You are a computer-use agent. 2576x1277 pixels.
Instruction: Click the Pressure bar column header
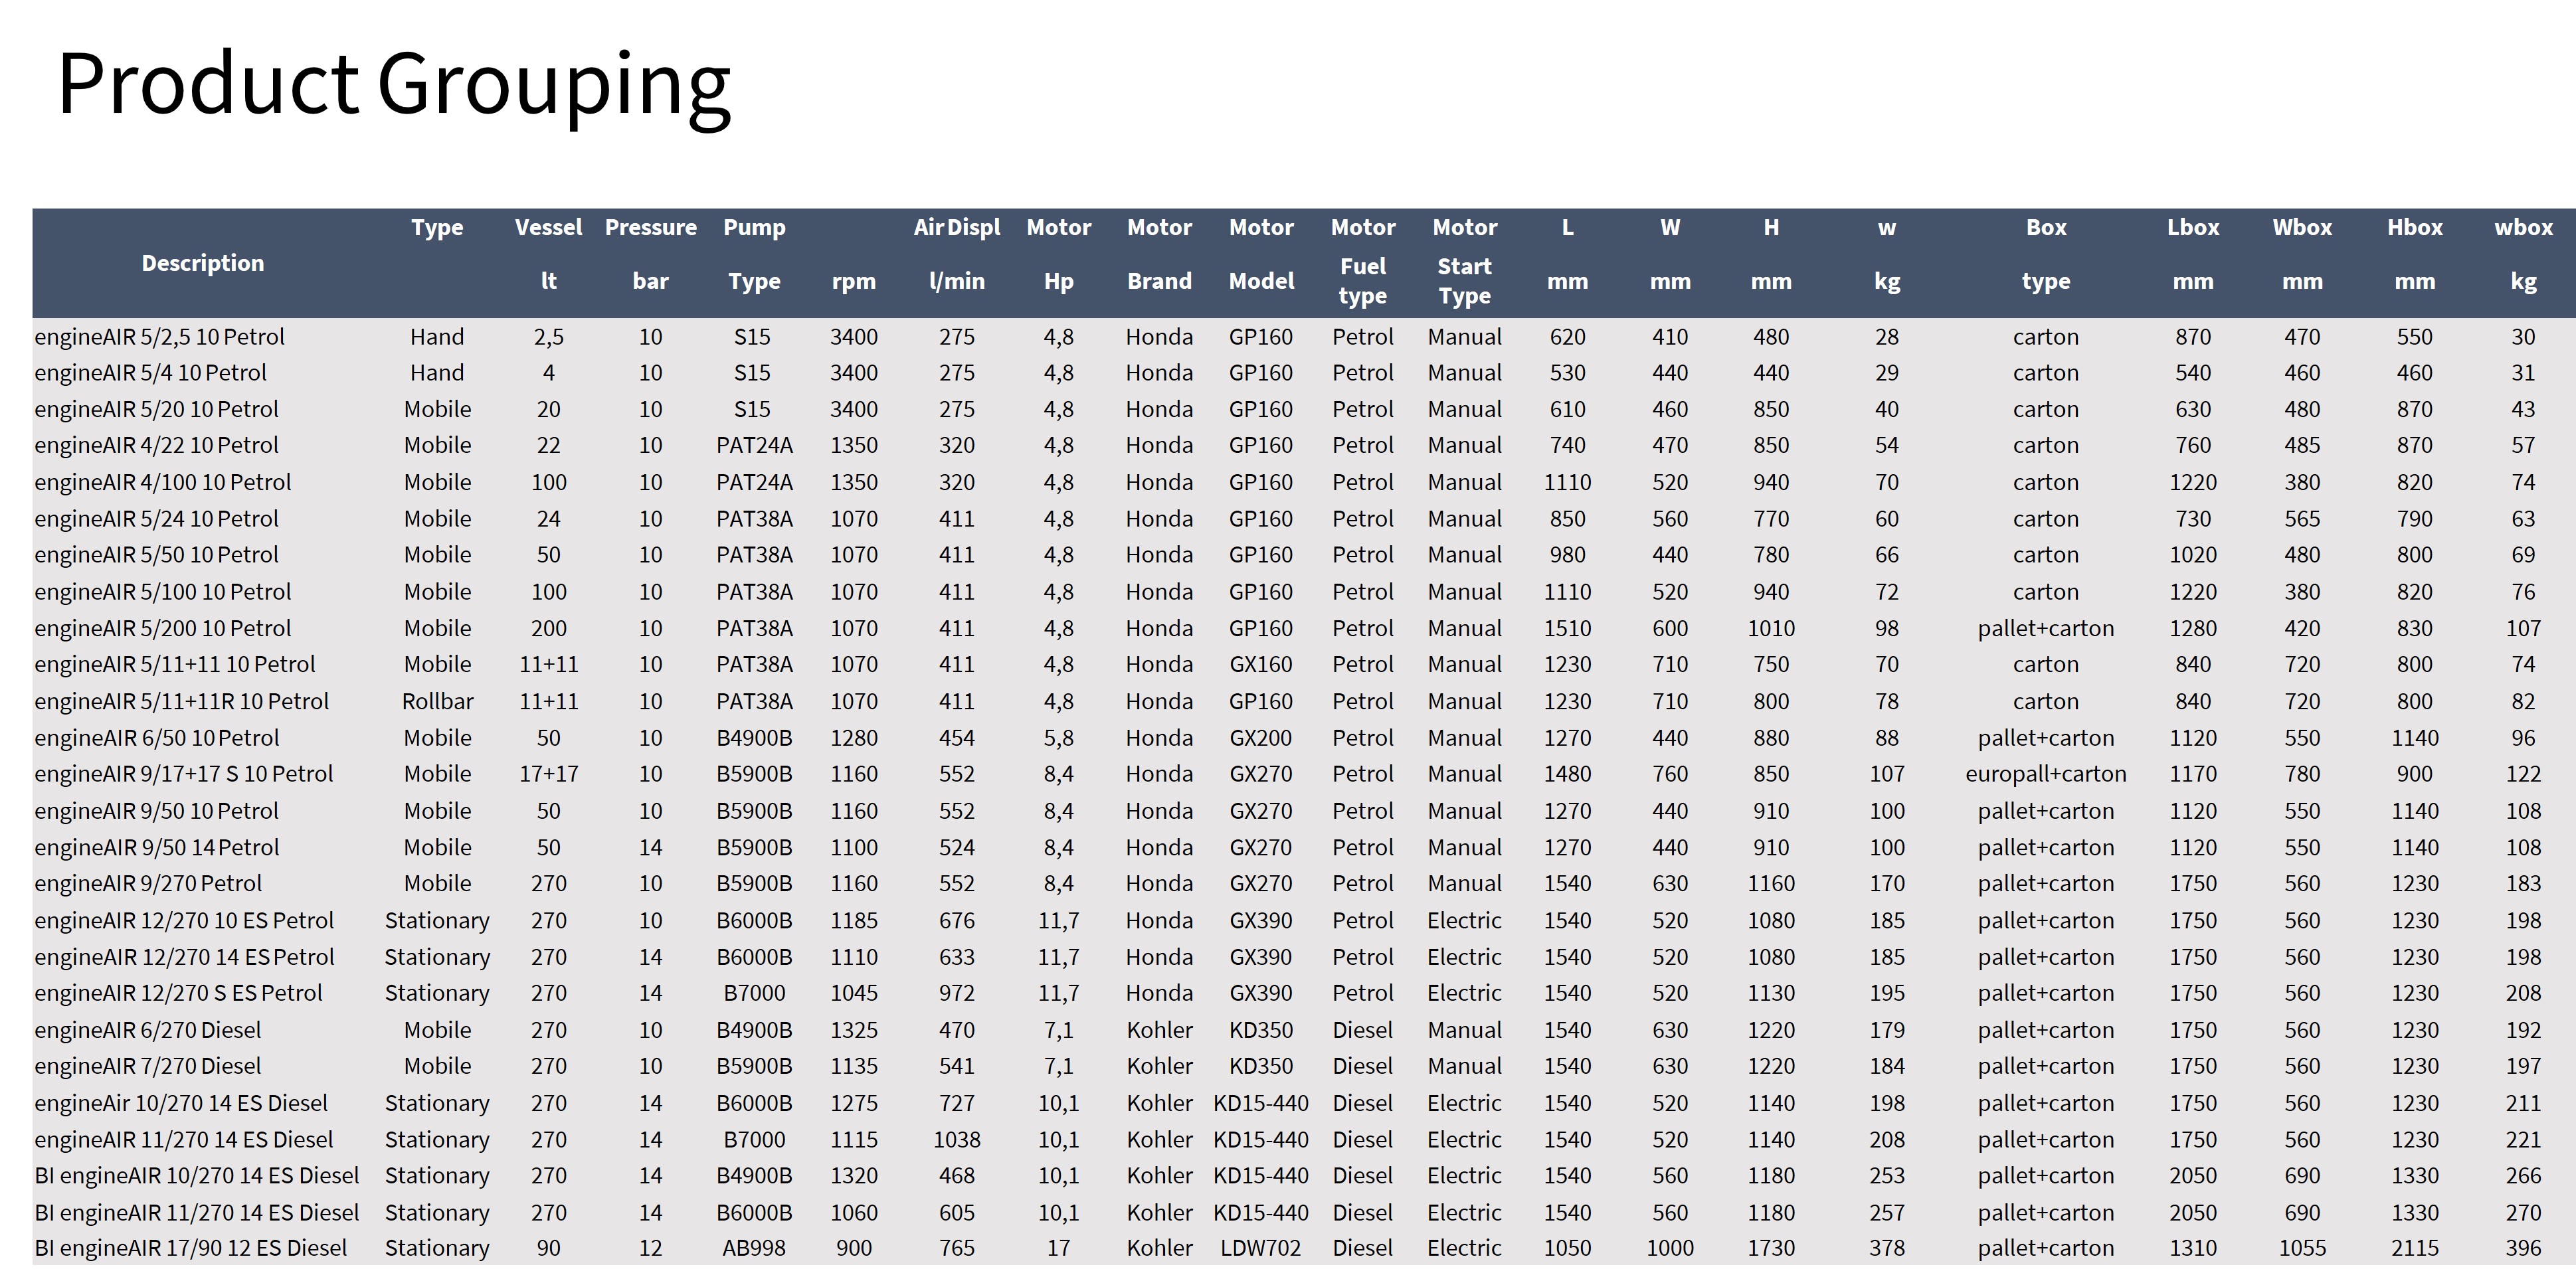(x=650, y=254)
